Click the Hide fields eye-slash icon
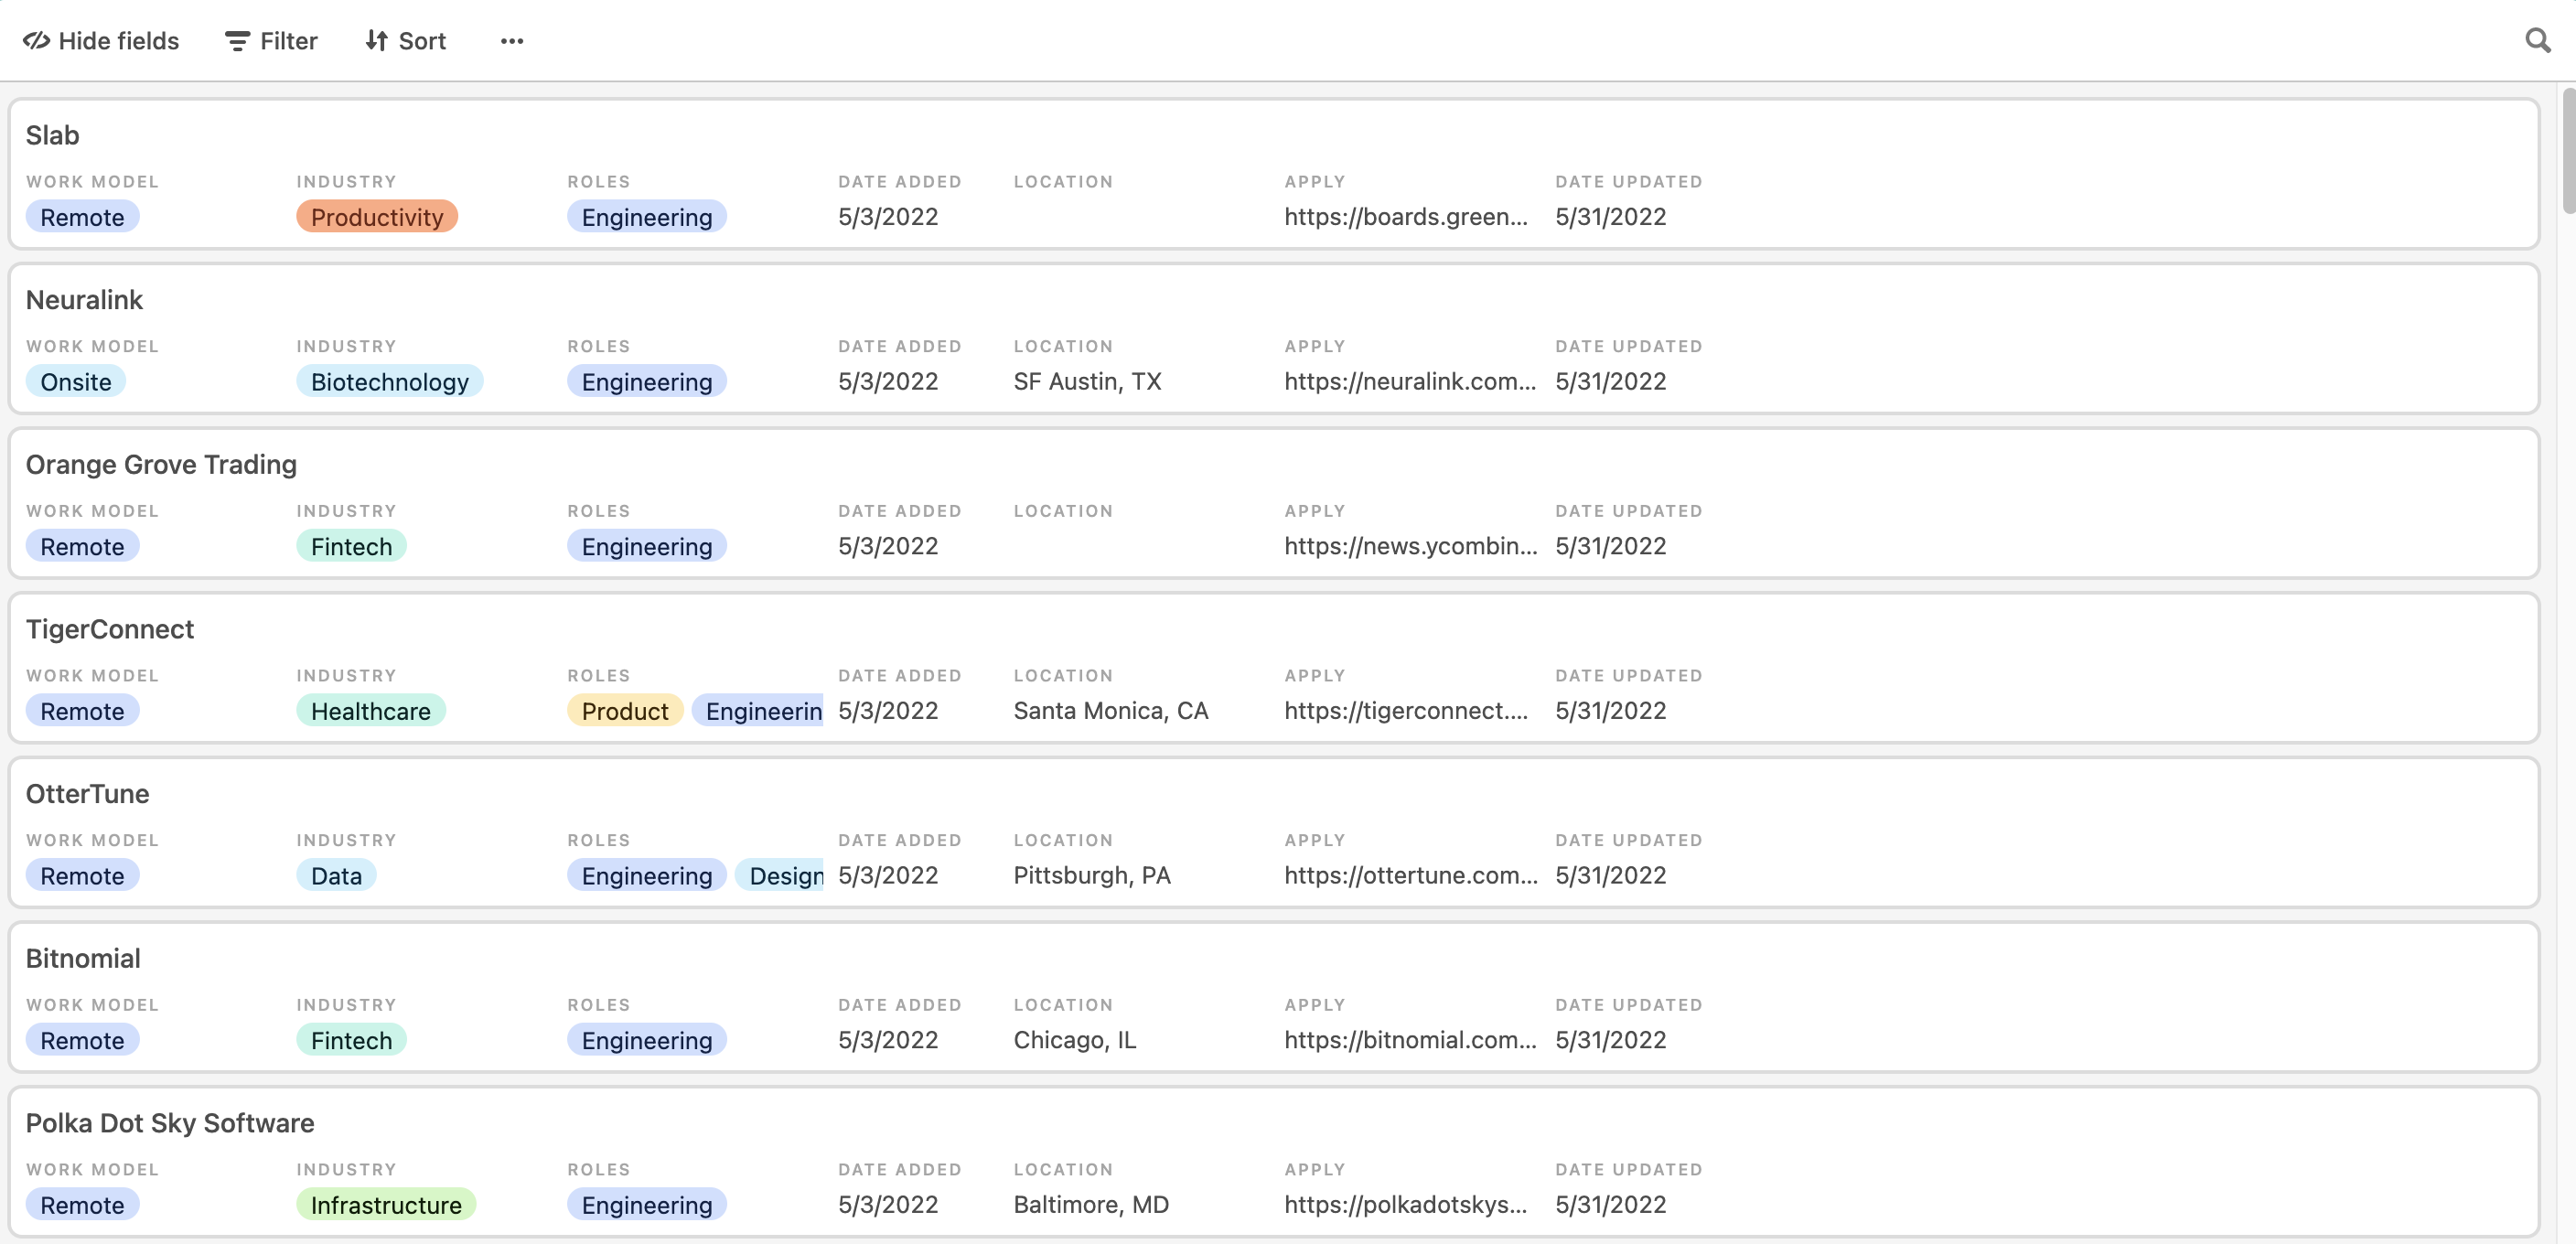 pos(37,41)
